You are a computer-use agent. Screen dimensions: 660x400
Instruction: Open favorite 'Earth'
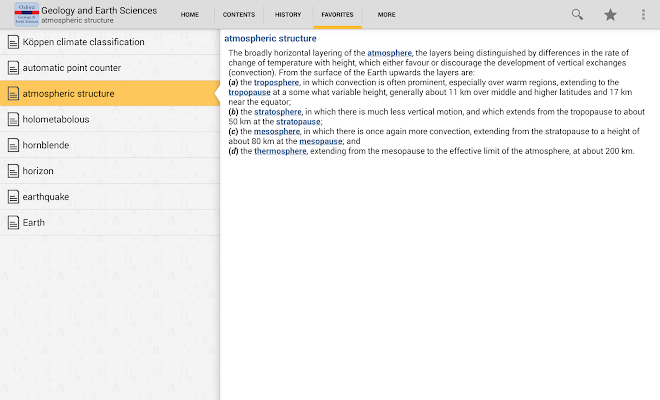pos(110,222)
